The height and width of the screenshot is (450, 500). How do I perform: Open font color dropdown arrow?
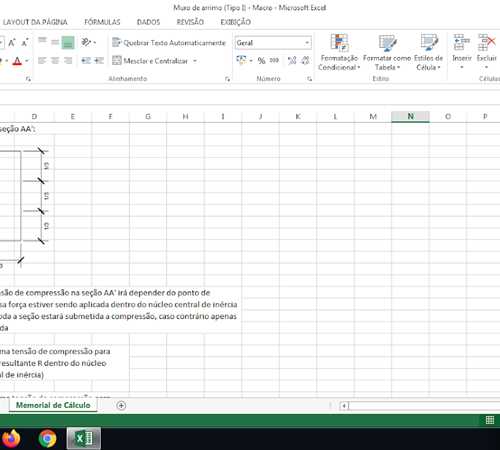click(x=27, y=61)
